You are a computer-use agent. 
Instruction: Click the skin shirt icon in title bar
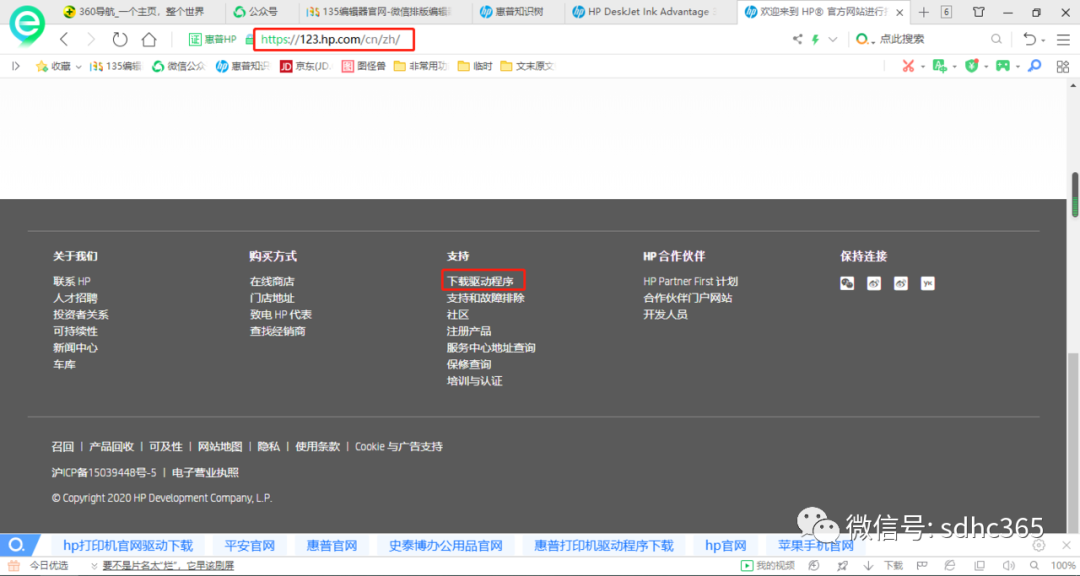point(978,12)
